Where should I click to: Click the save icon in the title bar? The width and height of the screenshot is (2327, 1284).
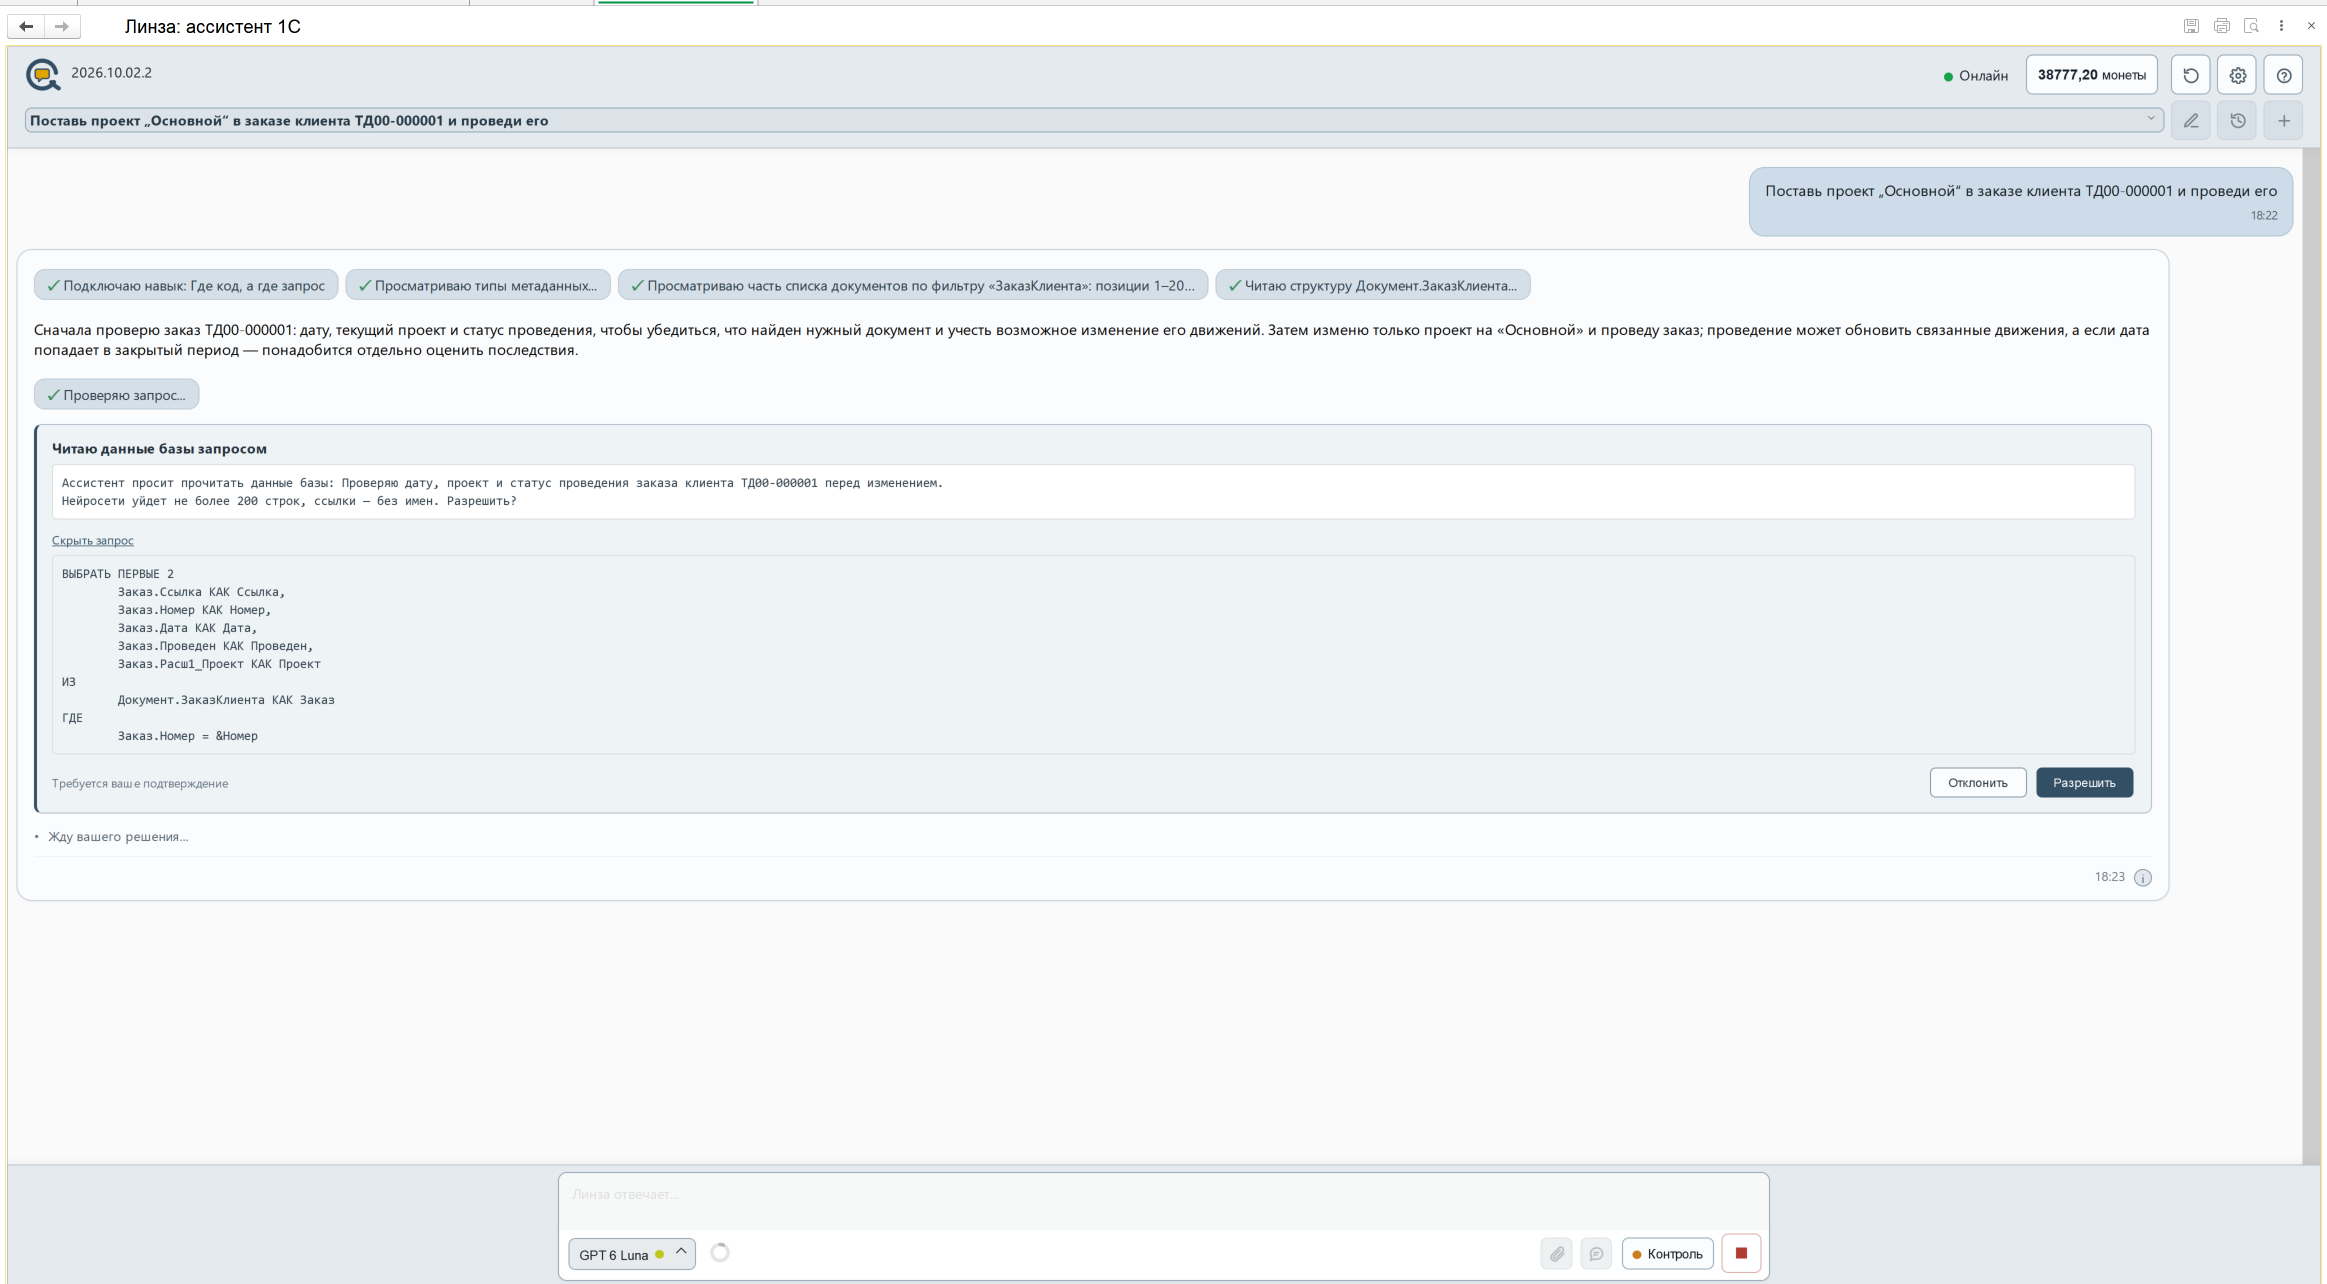pos(2191,26)
